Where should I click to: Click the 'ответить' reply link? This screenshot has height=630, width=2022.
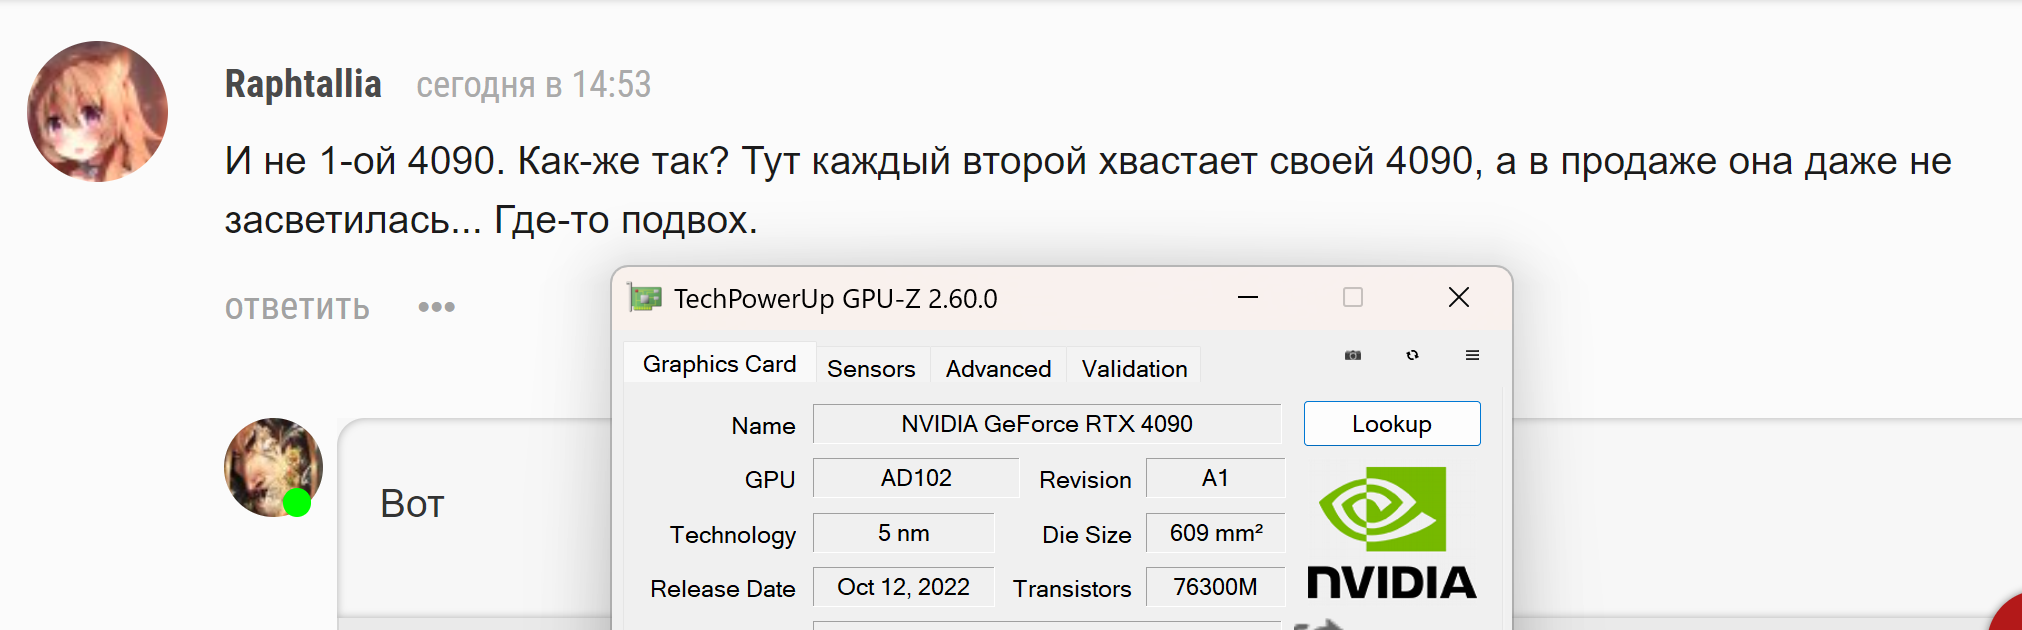pyautogui.click(x=297, y=308)
